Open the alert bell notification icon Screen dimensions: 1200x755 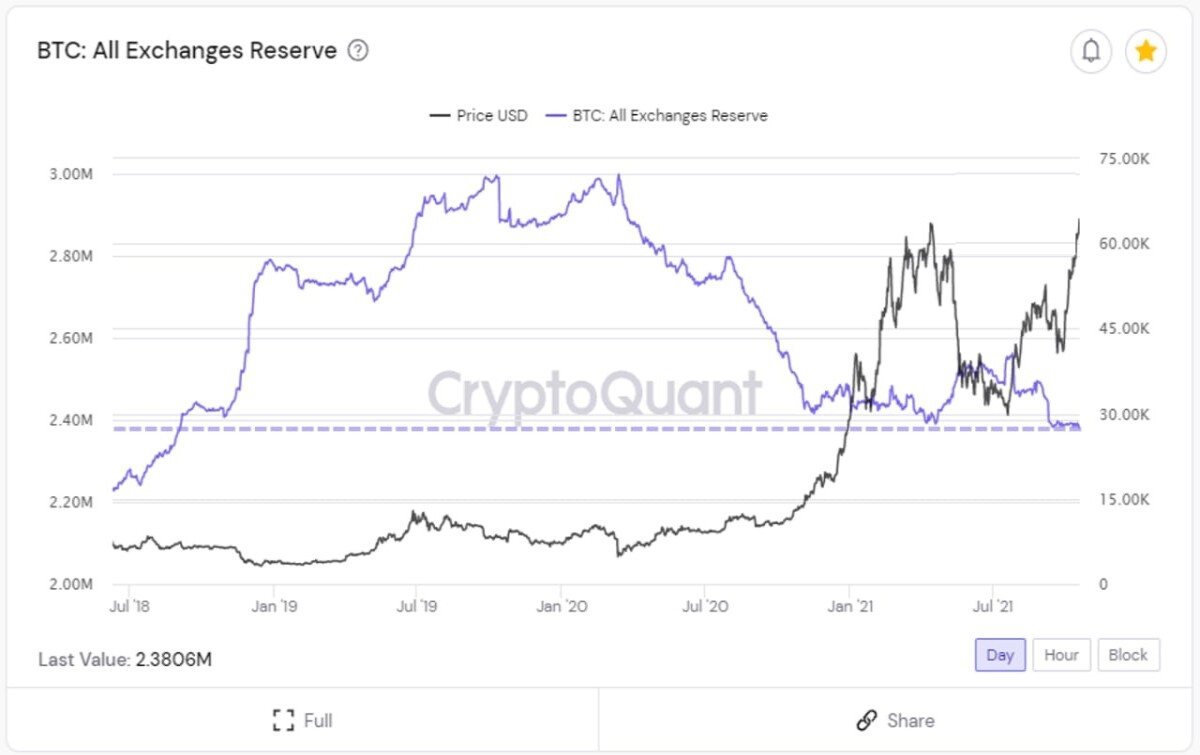[1091, 51]
